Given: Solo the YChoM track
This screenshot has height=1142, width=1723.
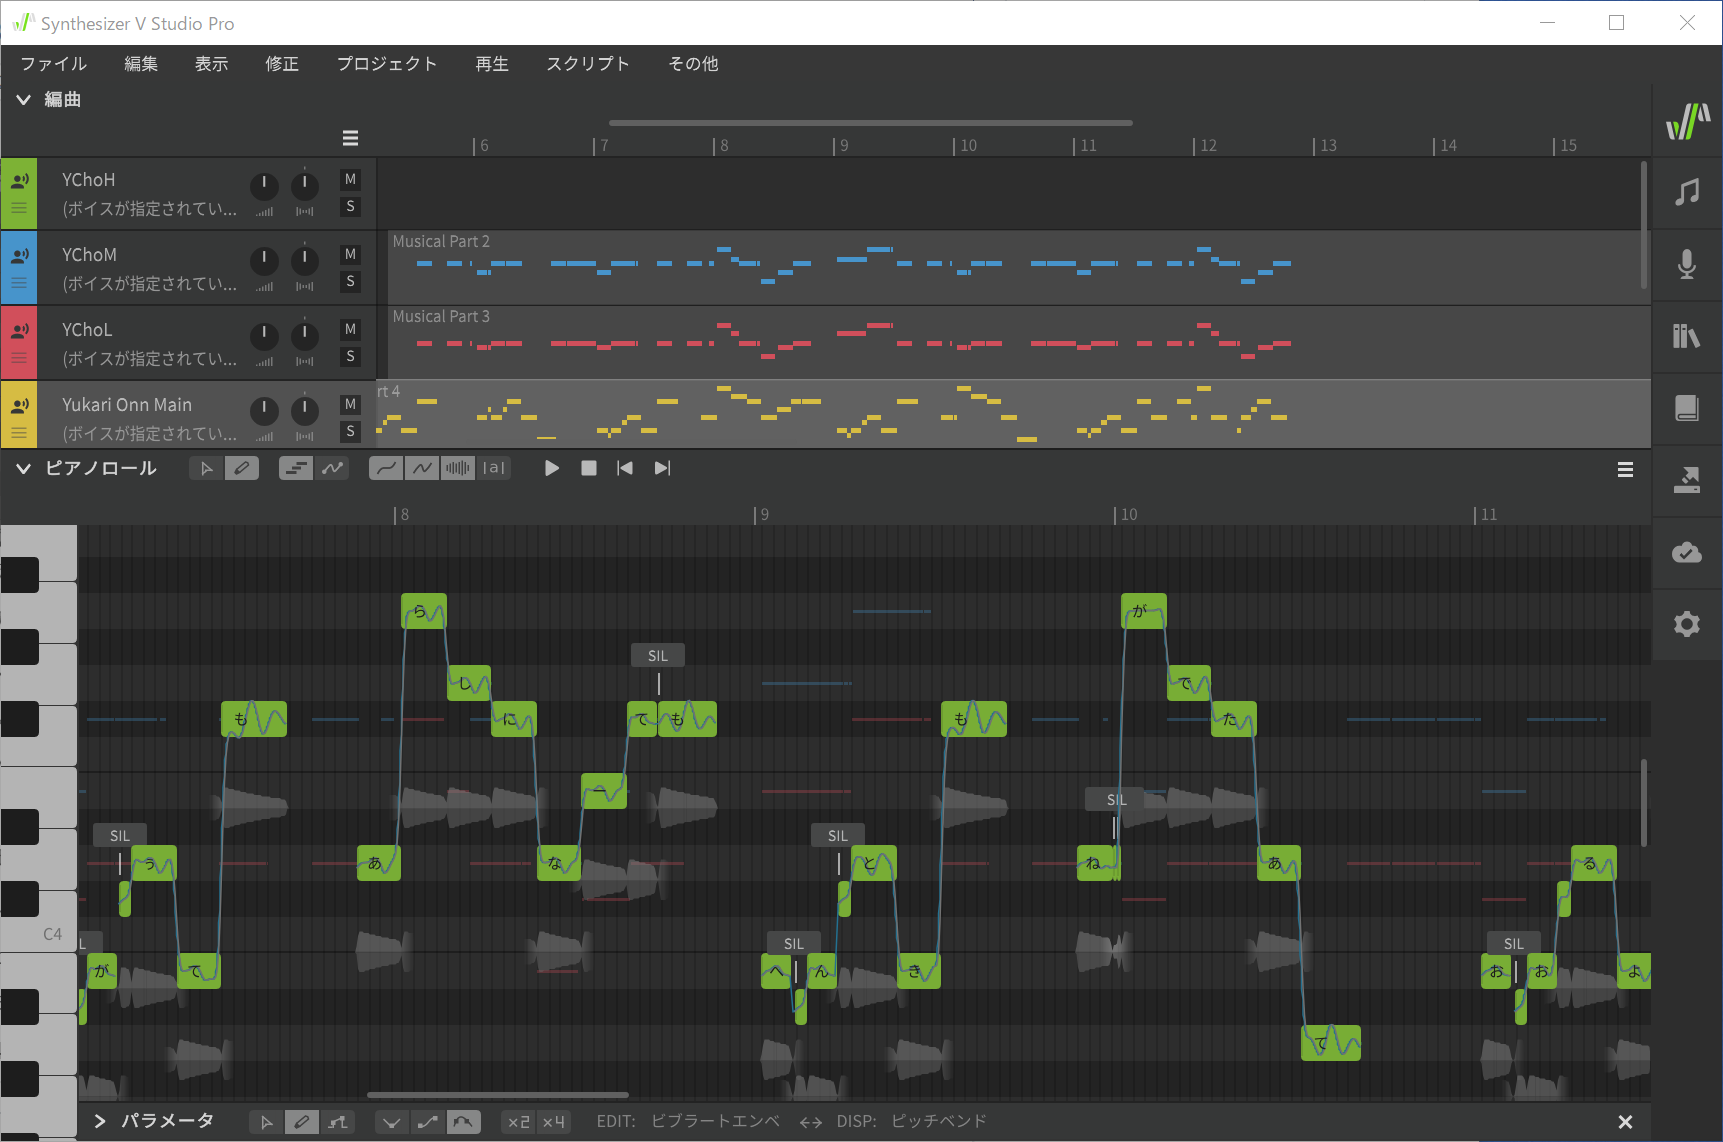Looking at the screenshot, I should pyautogui.click(x=350, y=282).
